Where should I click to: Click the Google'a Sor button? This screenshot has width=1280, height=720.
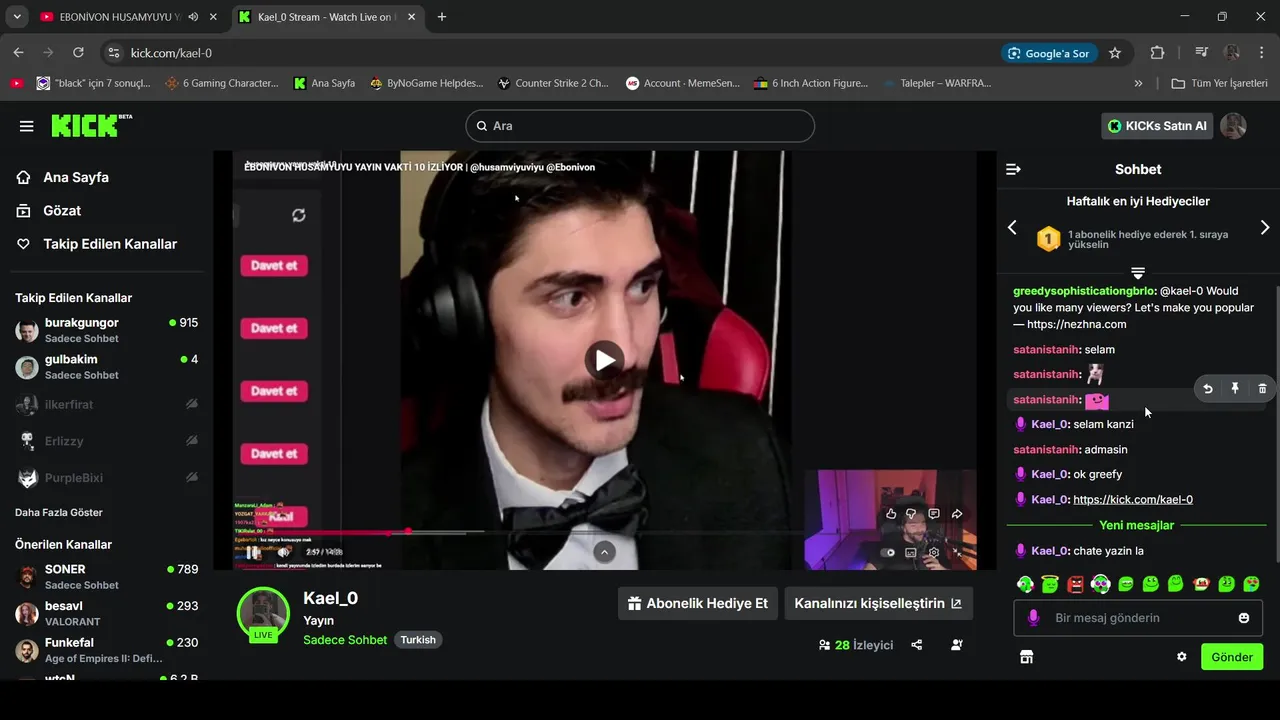1049,53
